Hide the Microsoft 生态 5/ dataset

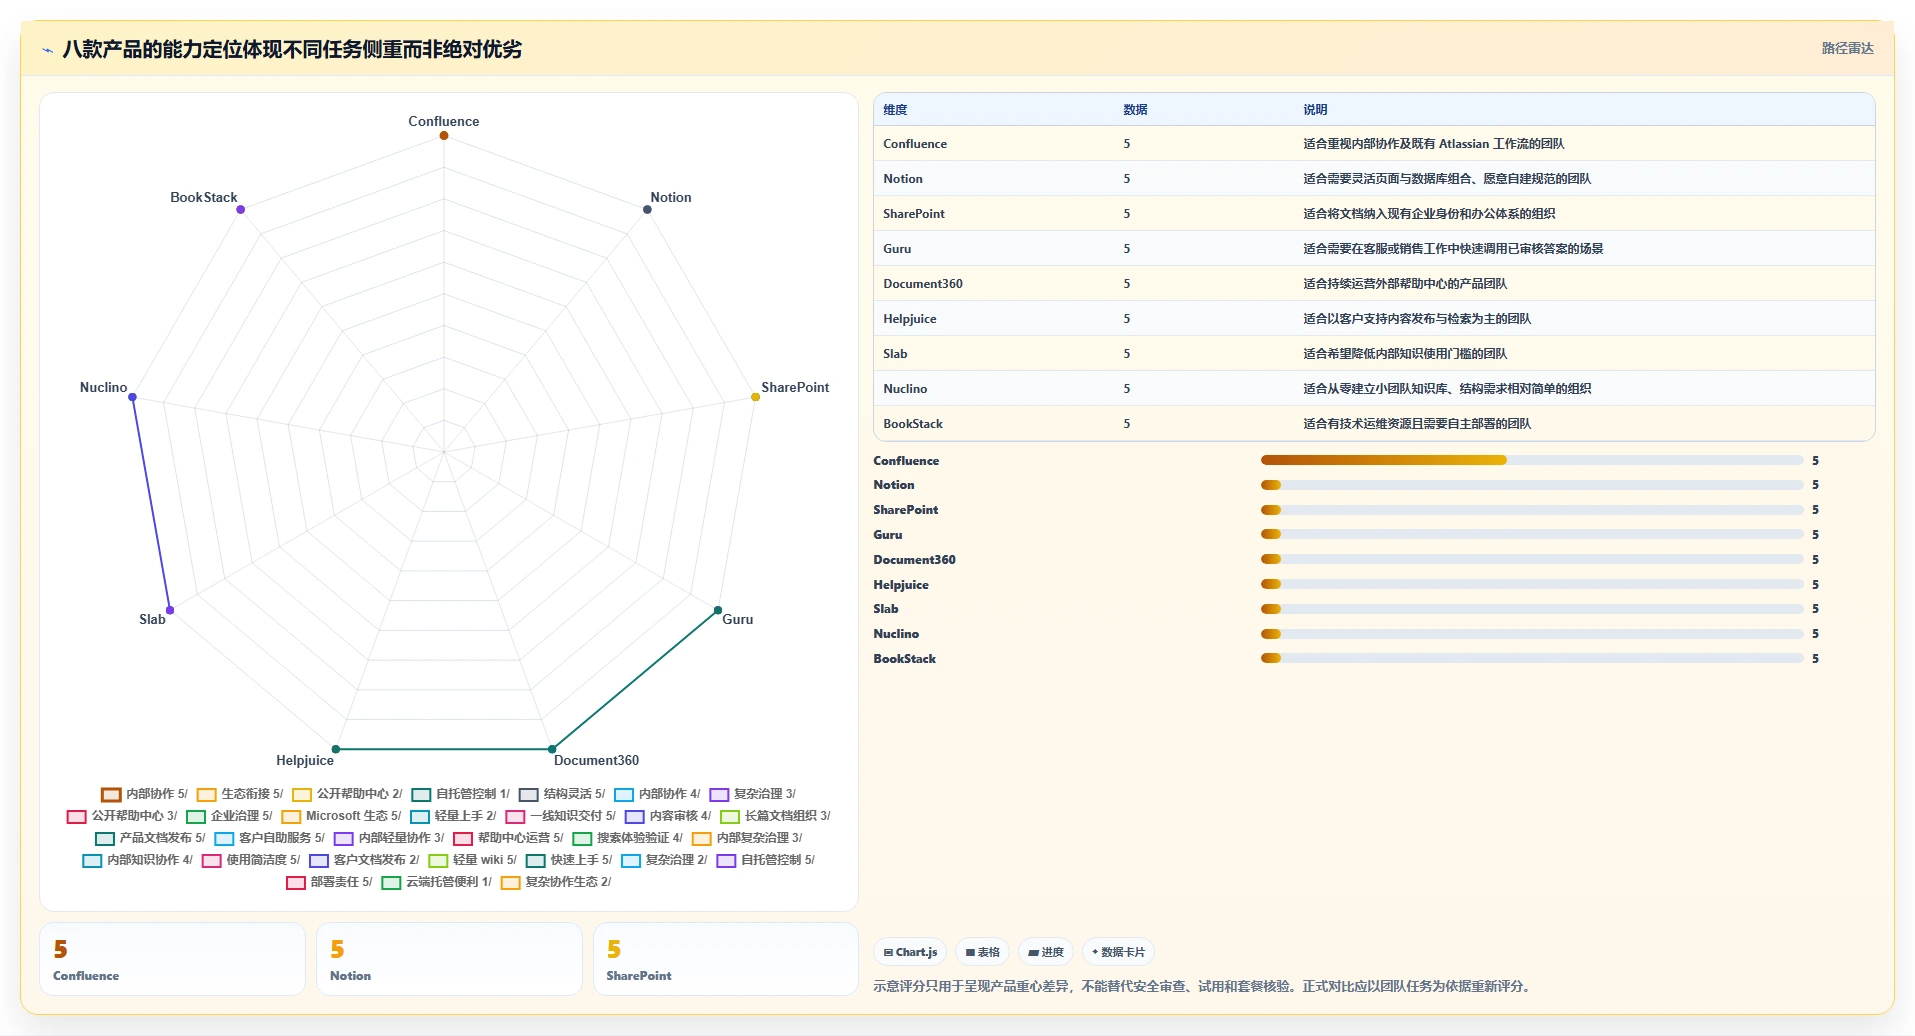[x=341, y=816]
